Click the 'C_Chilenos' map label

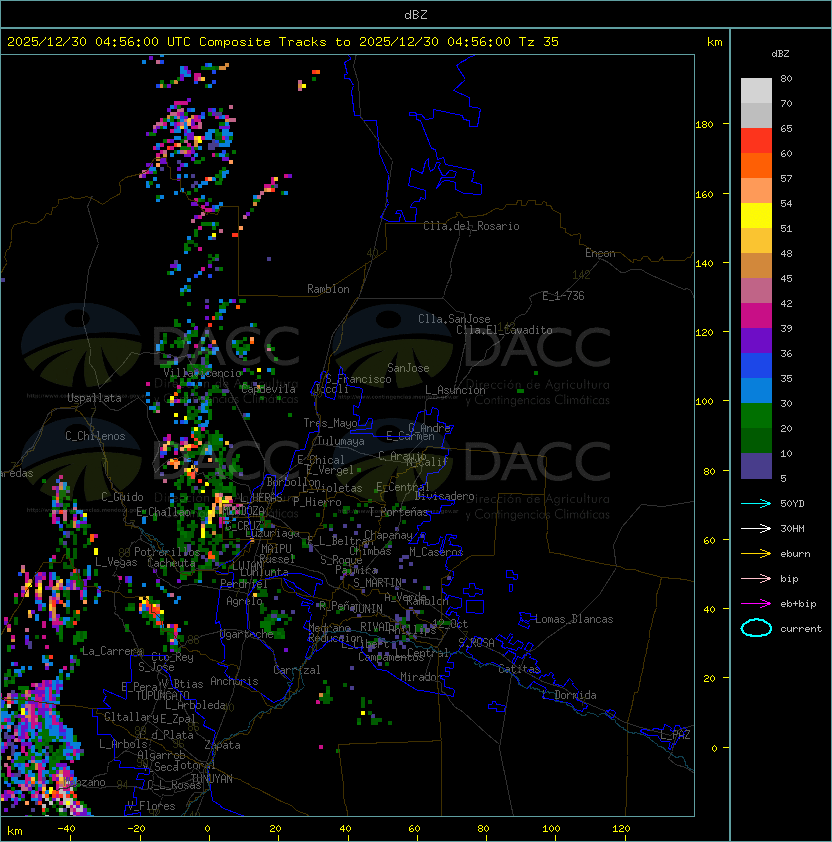click(x=95, y=436)
